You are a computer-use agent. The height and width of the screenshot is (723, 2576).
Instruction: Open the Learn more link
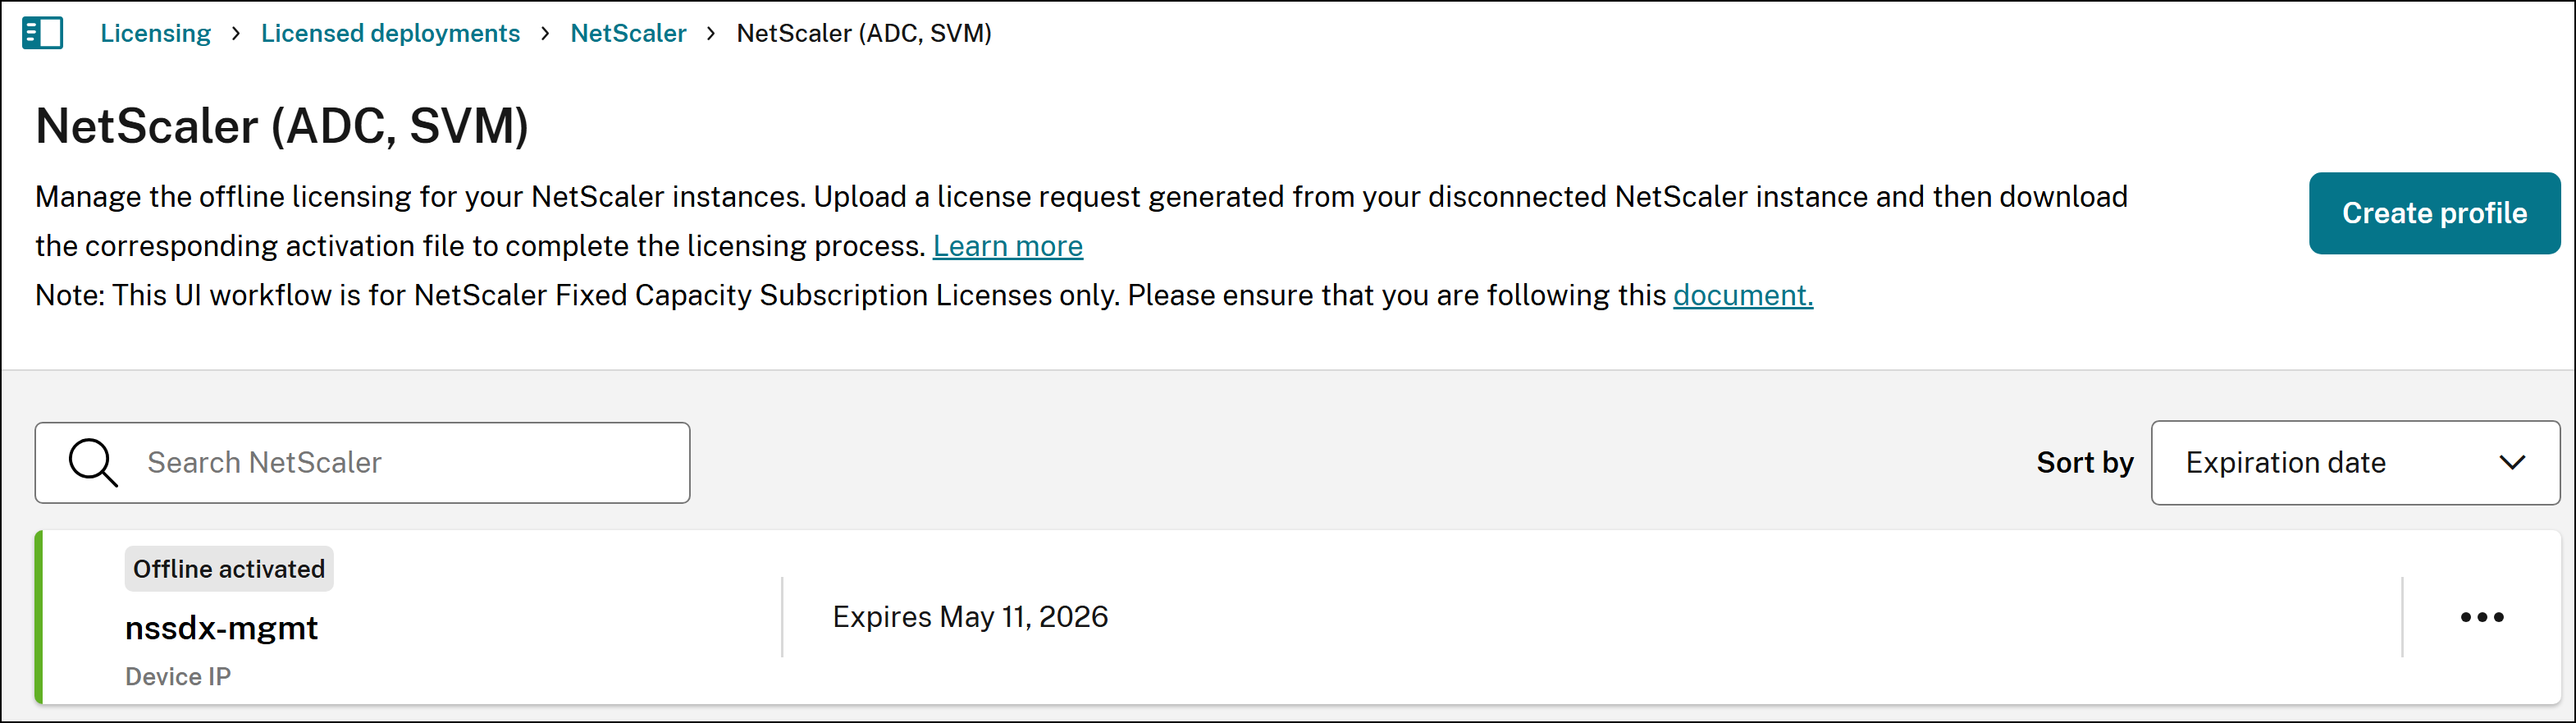click(1007, 246)
